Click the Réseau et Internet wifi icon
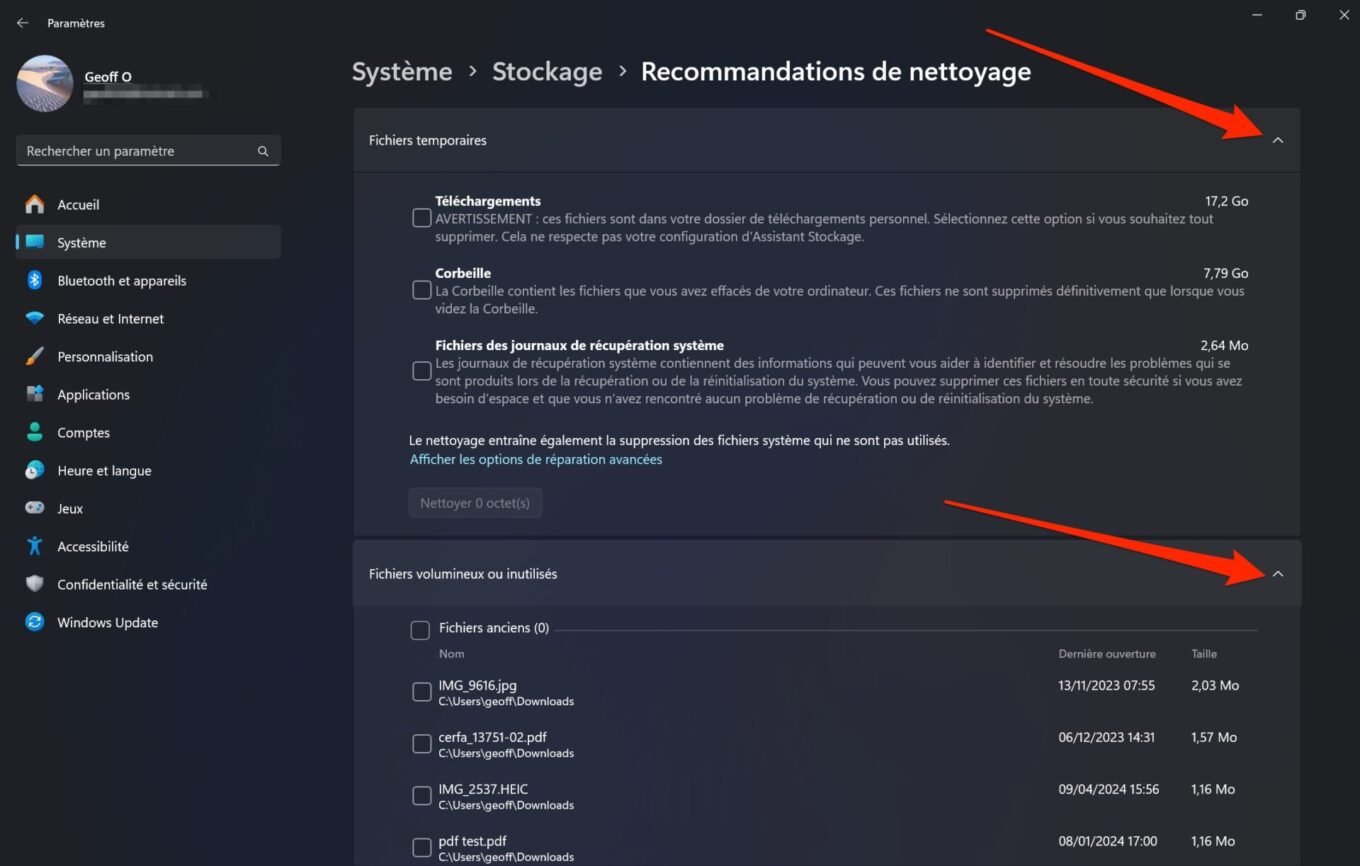1360x866 pixels. point(35,318)
